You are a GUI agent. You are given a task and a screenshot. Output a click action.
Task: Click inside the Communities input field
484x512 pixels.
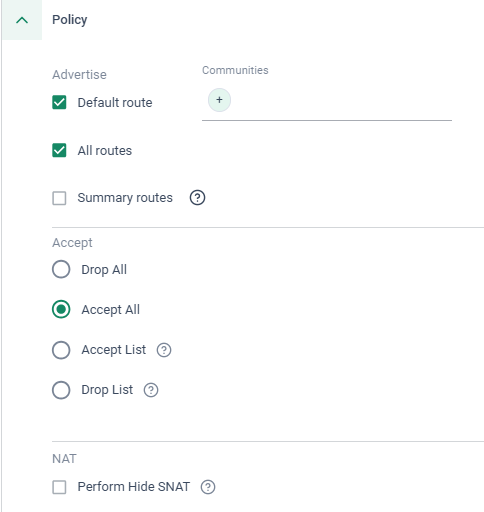tap(340, 100)
